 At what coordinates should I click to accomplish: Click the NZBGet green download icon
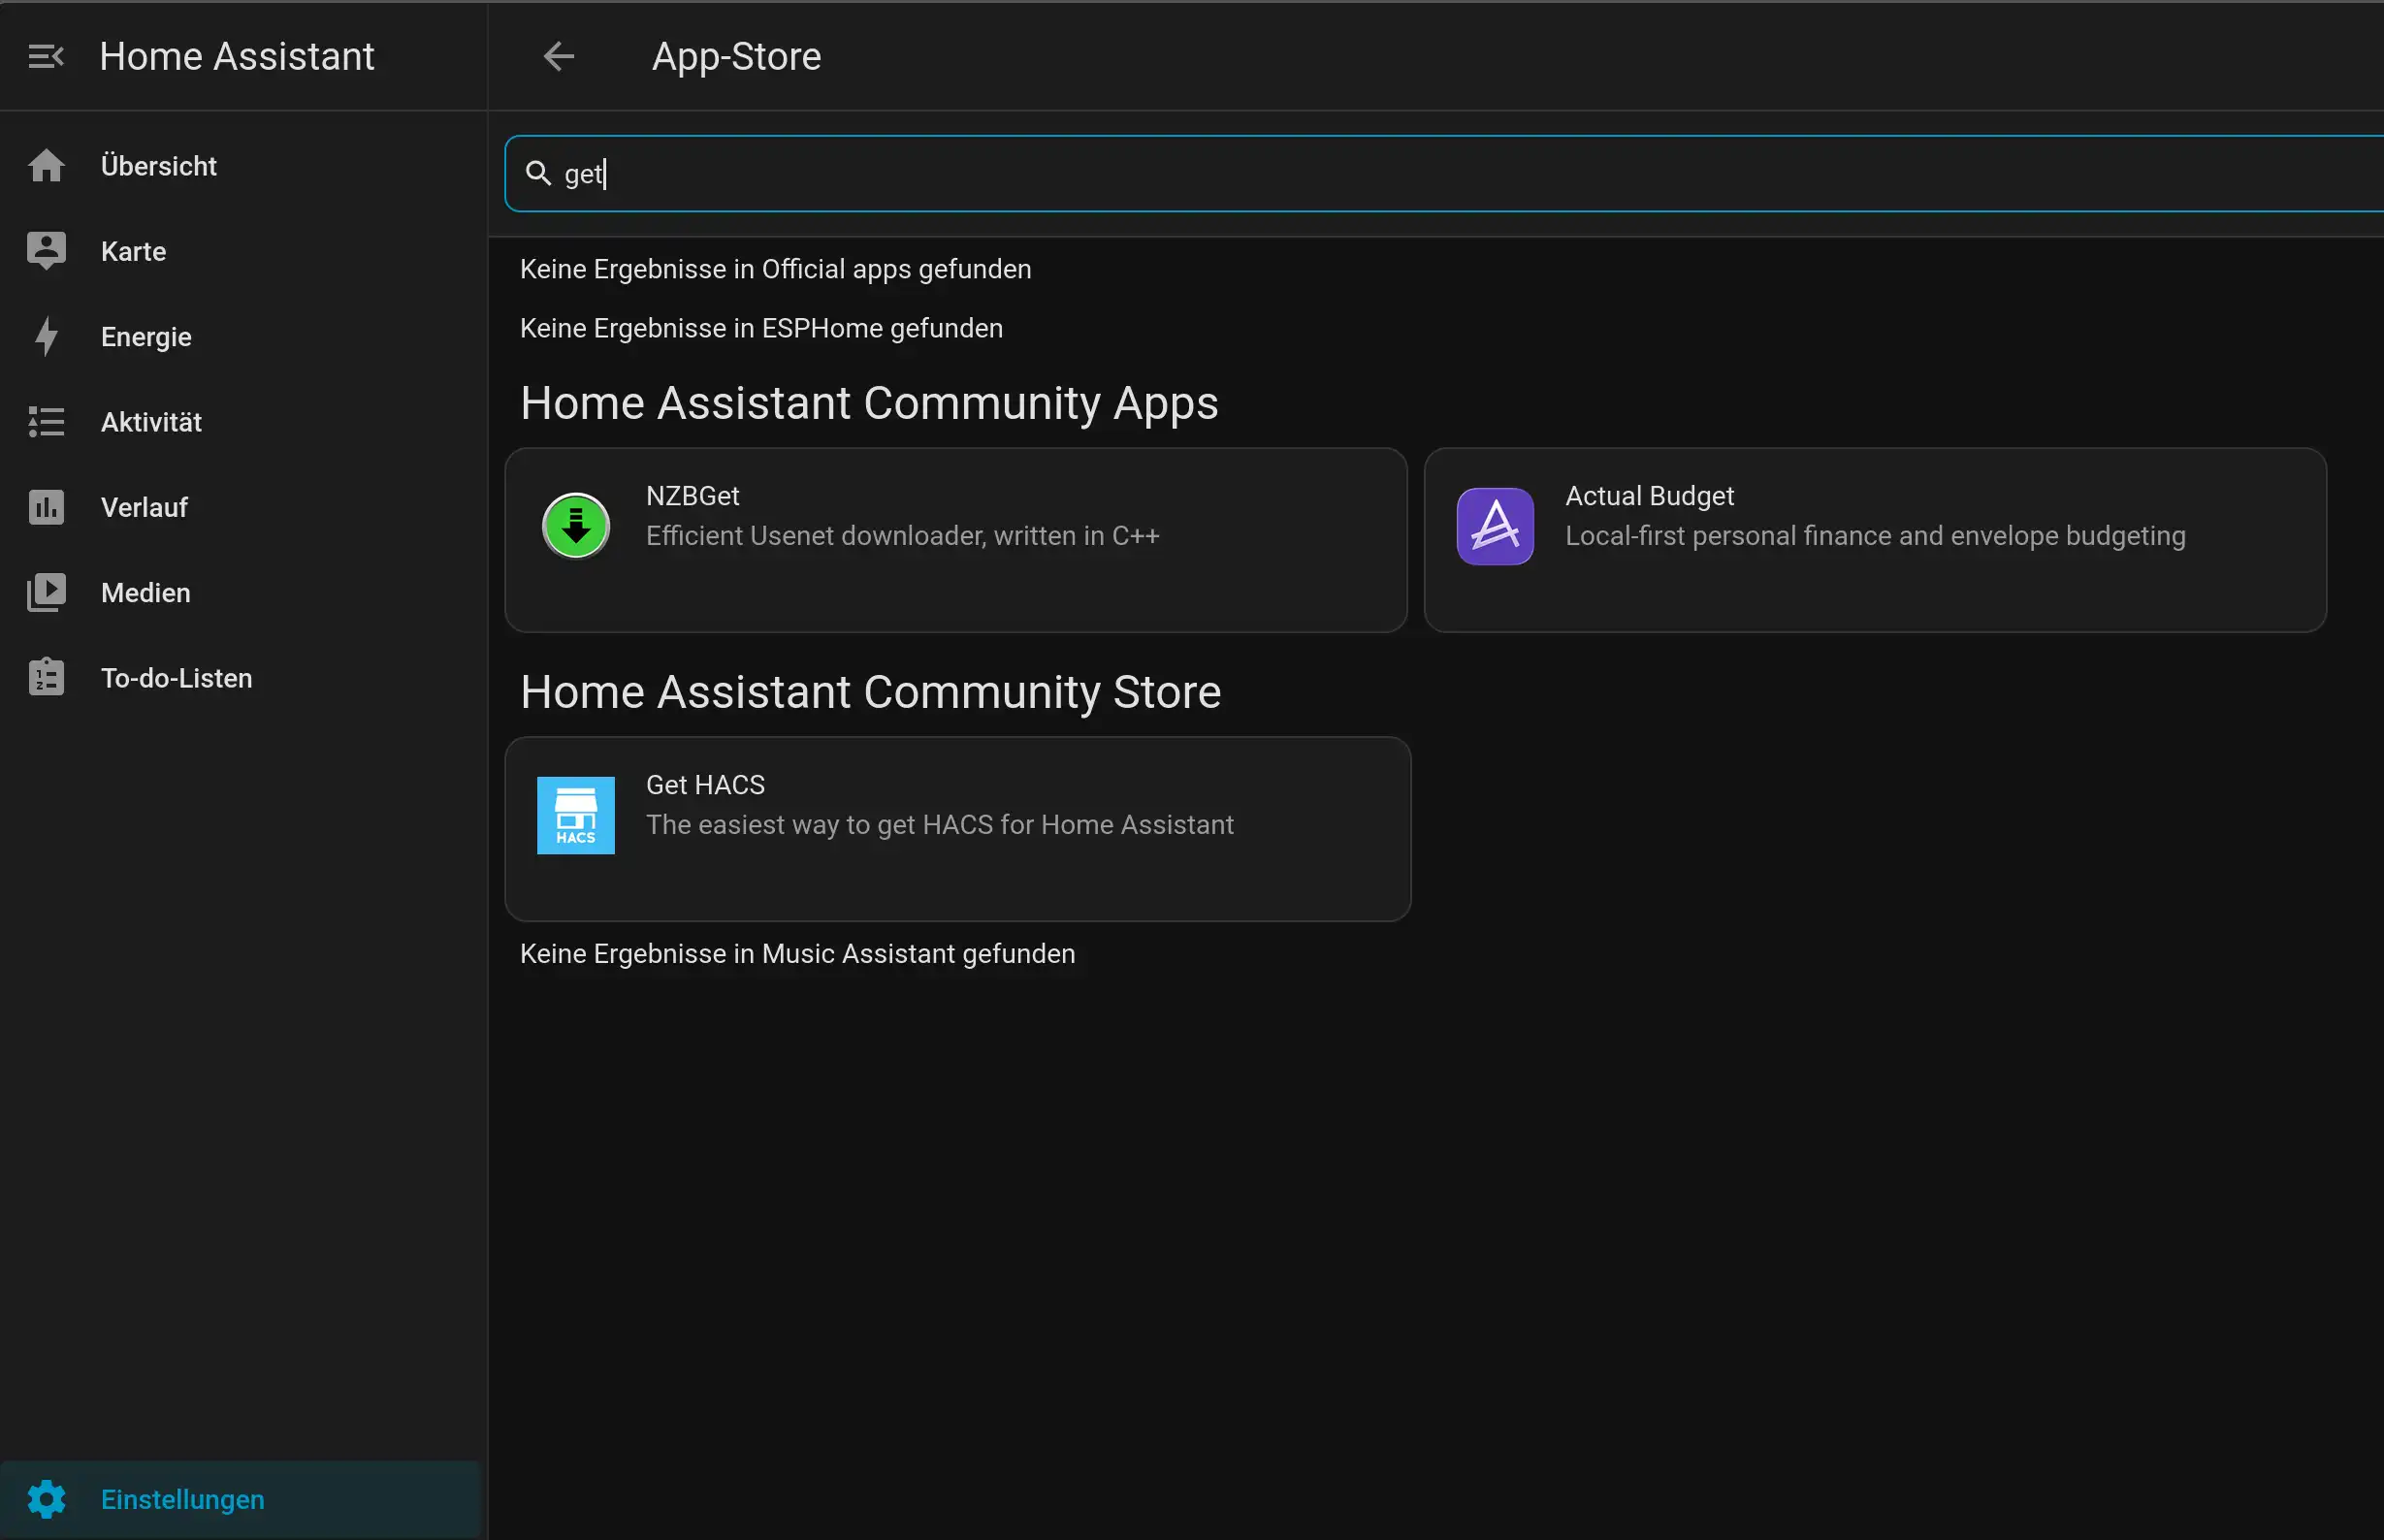576,526
